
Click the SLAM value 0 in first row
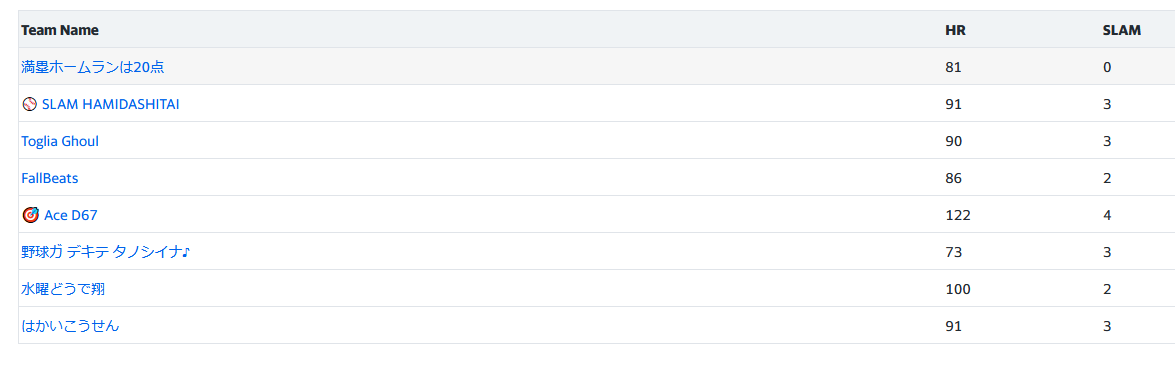click(1107, 67)
